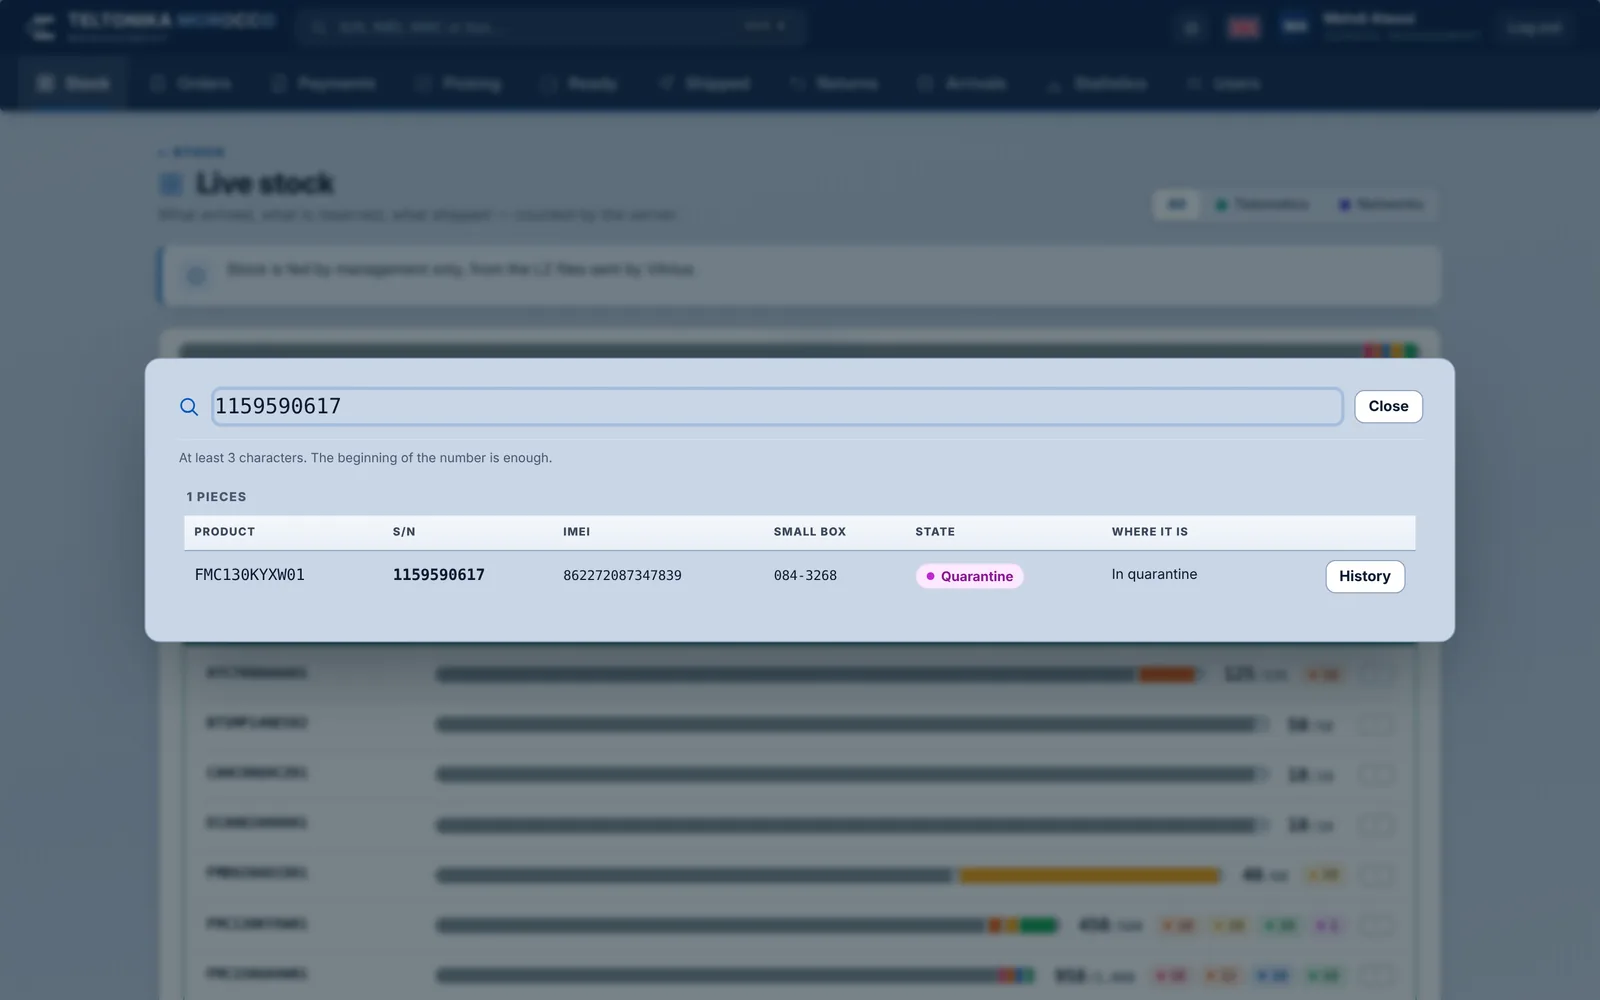Image resolution: width=1600 pixels, height=1000 pixels.
Task: Close the search dialog with Close button
Action: click(x=1388, y=407)
